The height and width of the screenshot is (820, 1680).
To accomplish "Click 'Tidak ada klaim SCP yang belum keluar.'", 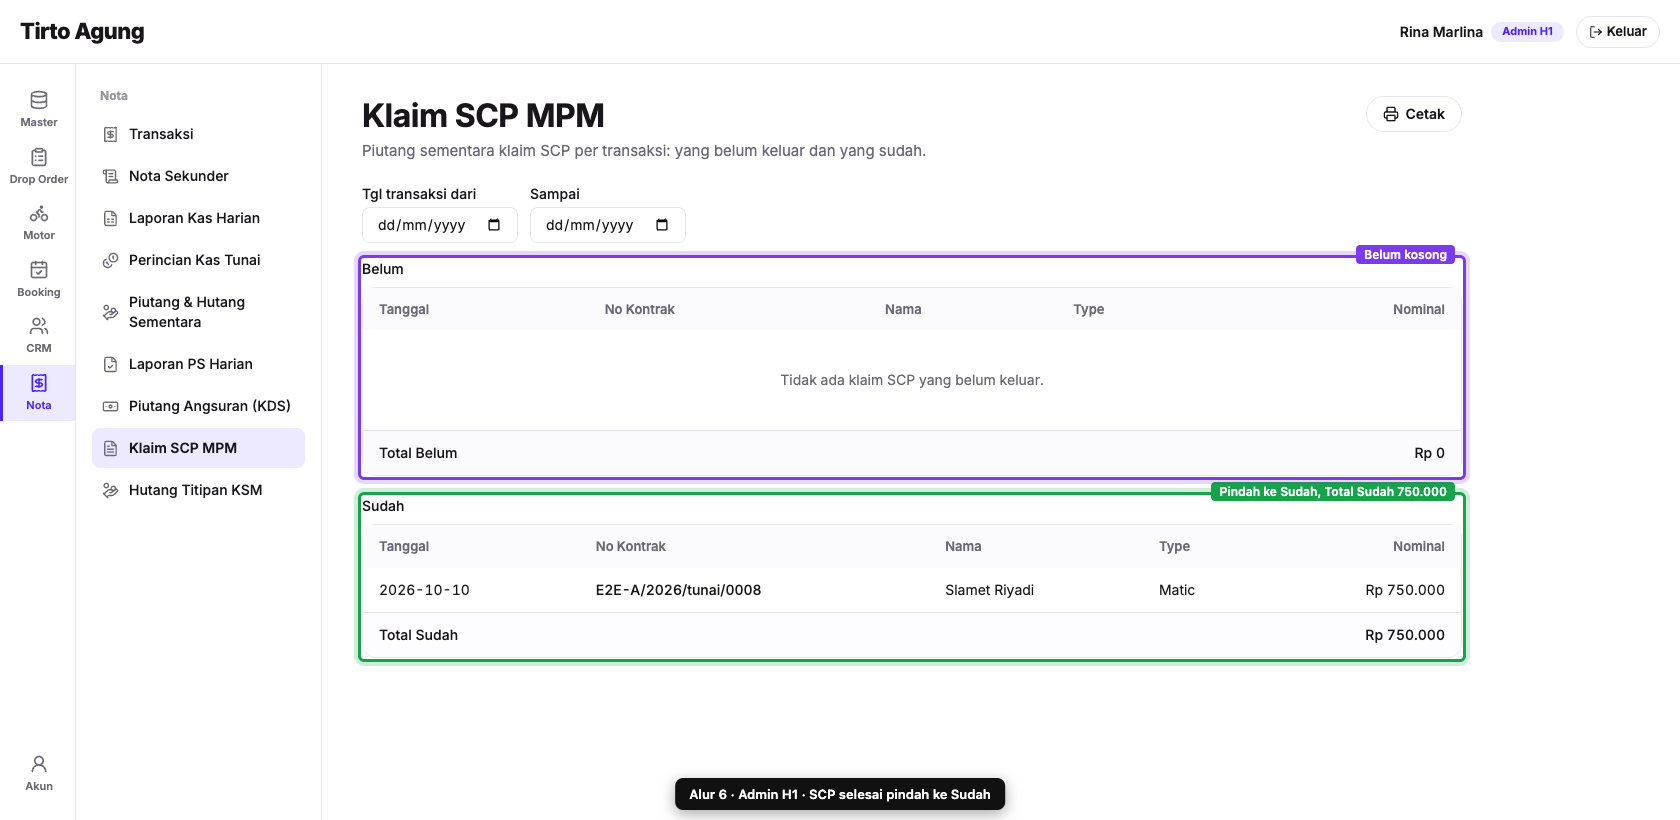I will coord(912,380).
